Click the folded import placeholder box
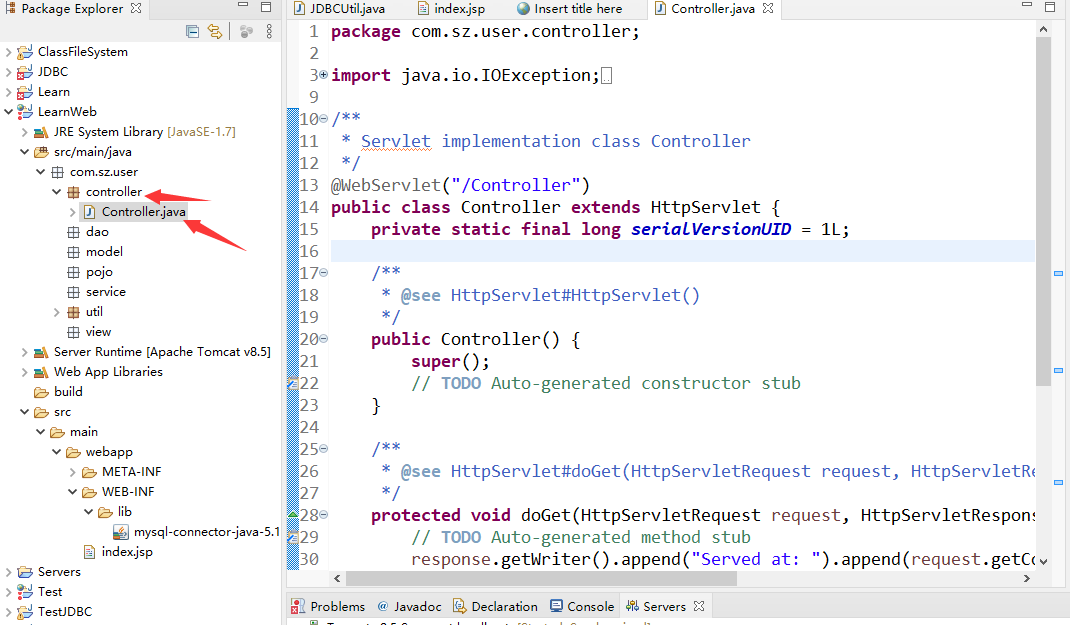This screenshot has height=625, width=1070. pos(607,76)
